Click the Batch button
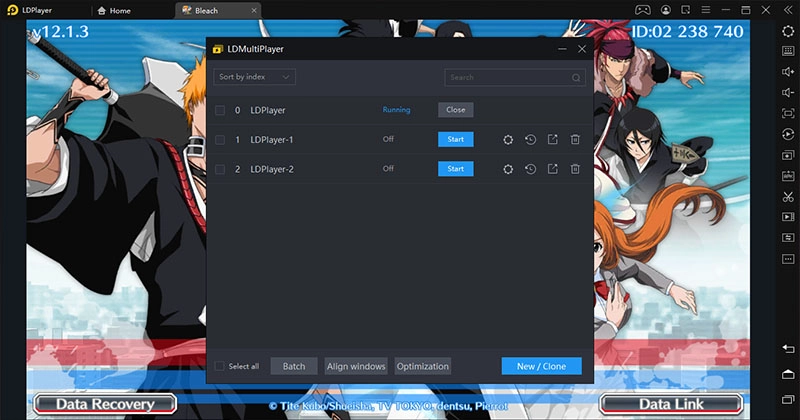 [x=294, y=366]
